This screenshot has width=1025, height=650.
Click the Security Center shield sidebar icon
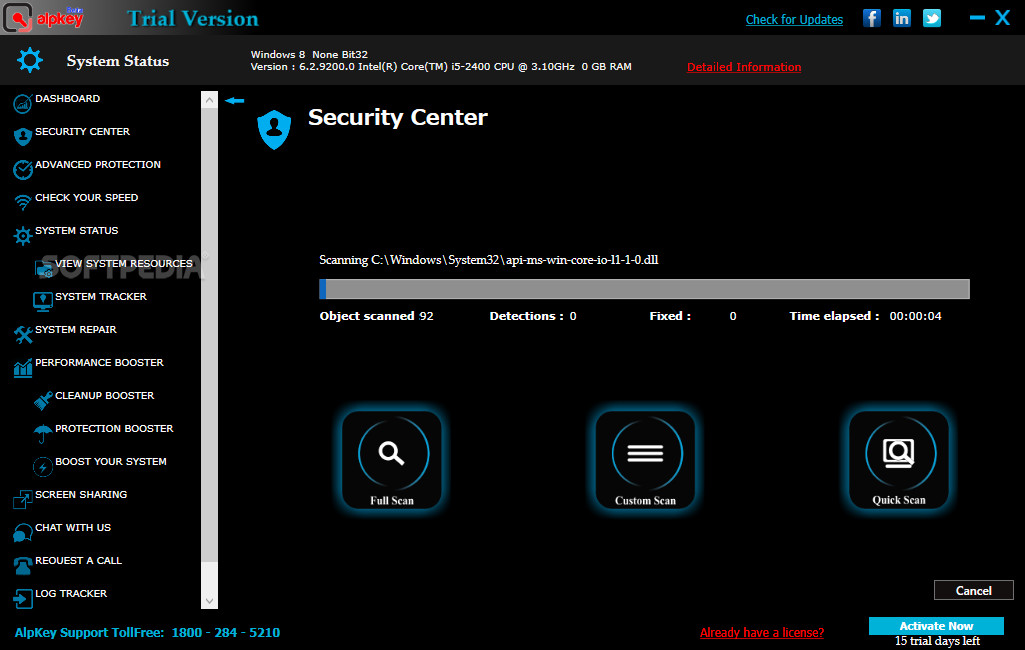23,136
